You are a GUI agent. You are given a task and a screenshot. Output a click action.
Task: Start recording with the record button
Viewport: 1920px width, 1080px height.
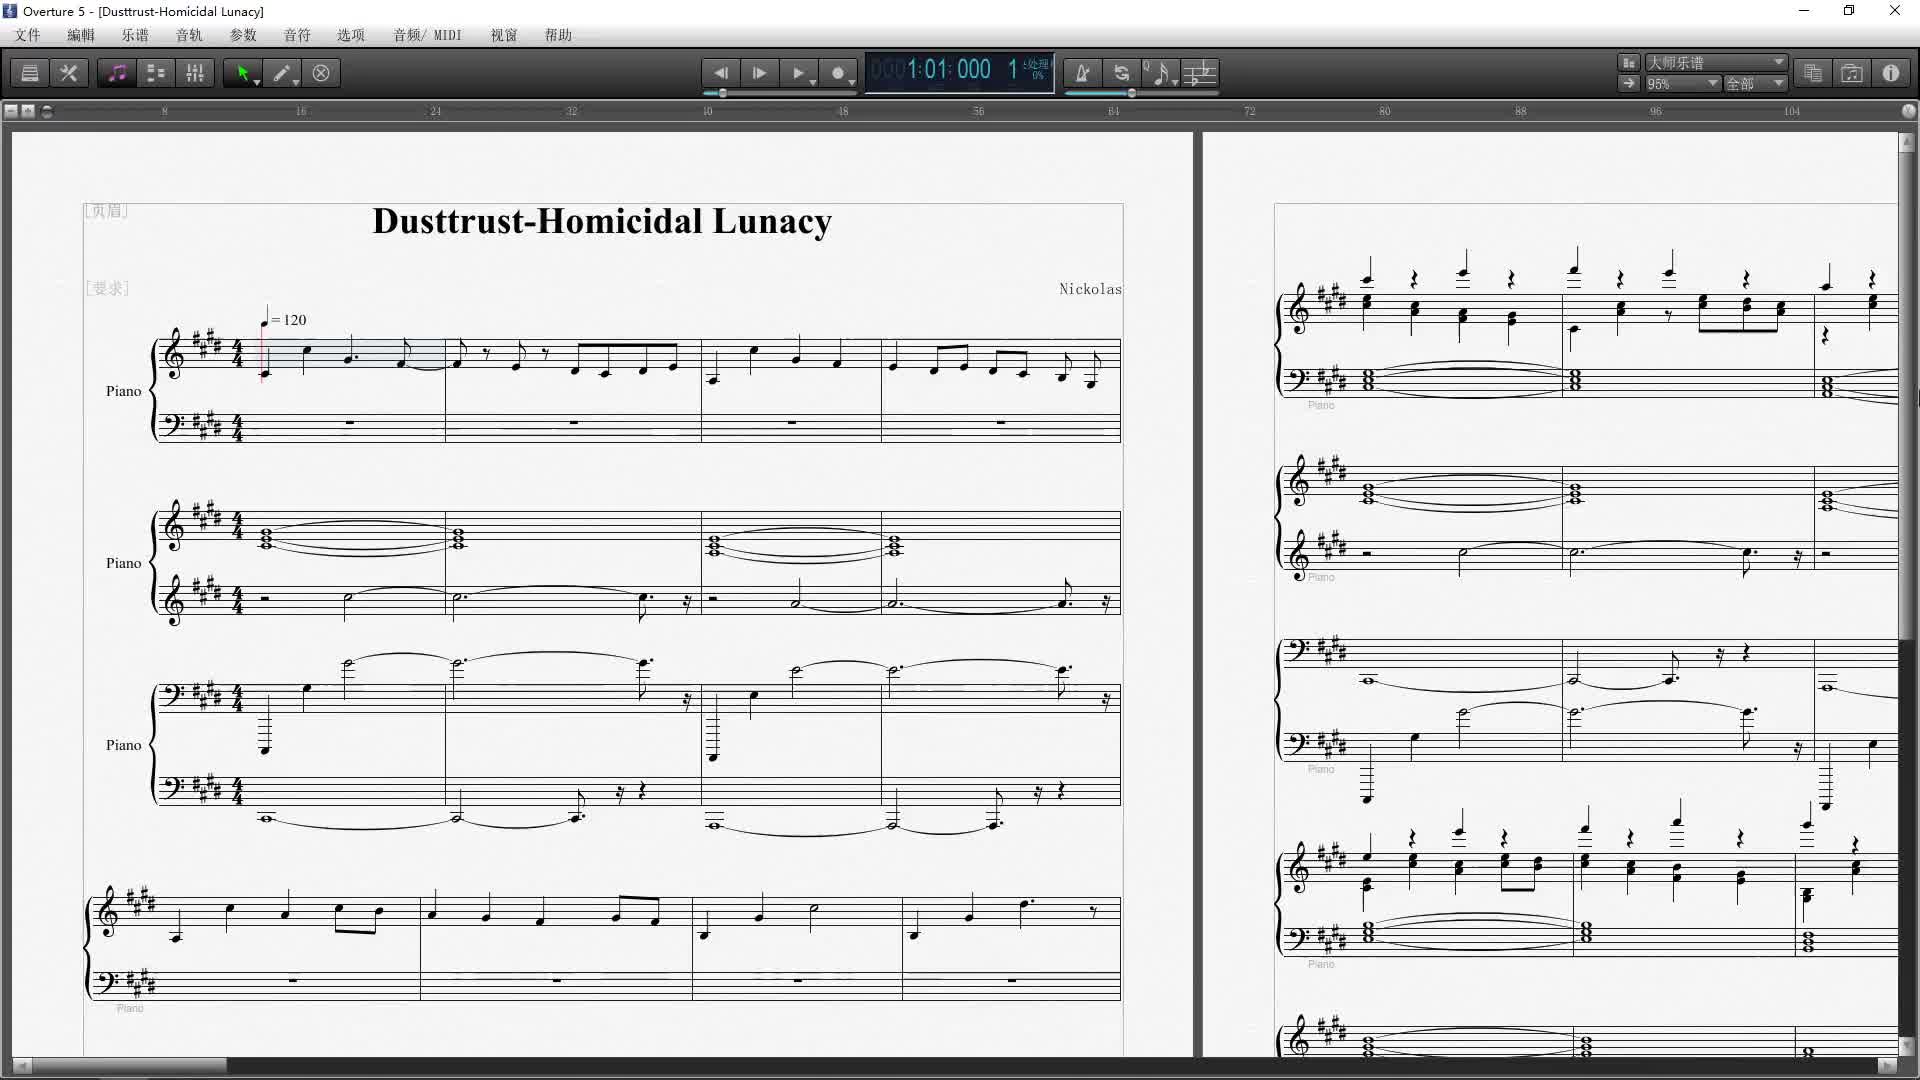837,73
